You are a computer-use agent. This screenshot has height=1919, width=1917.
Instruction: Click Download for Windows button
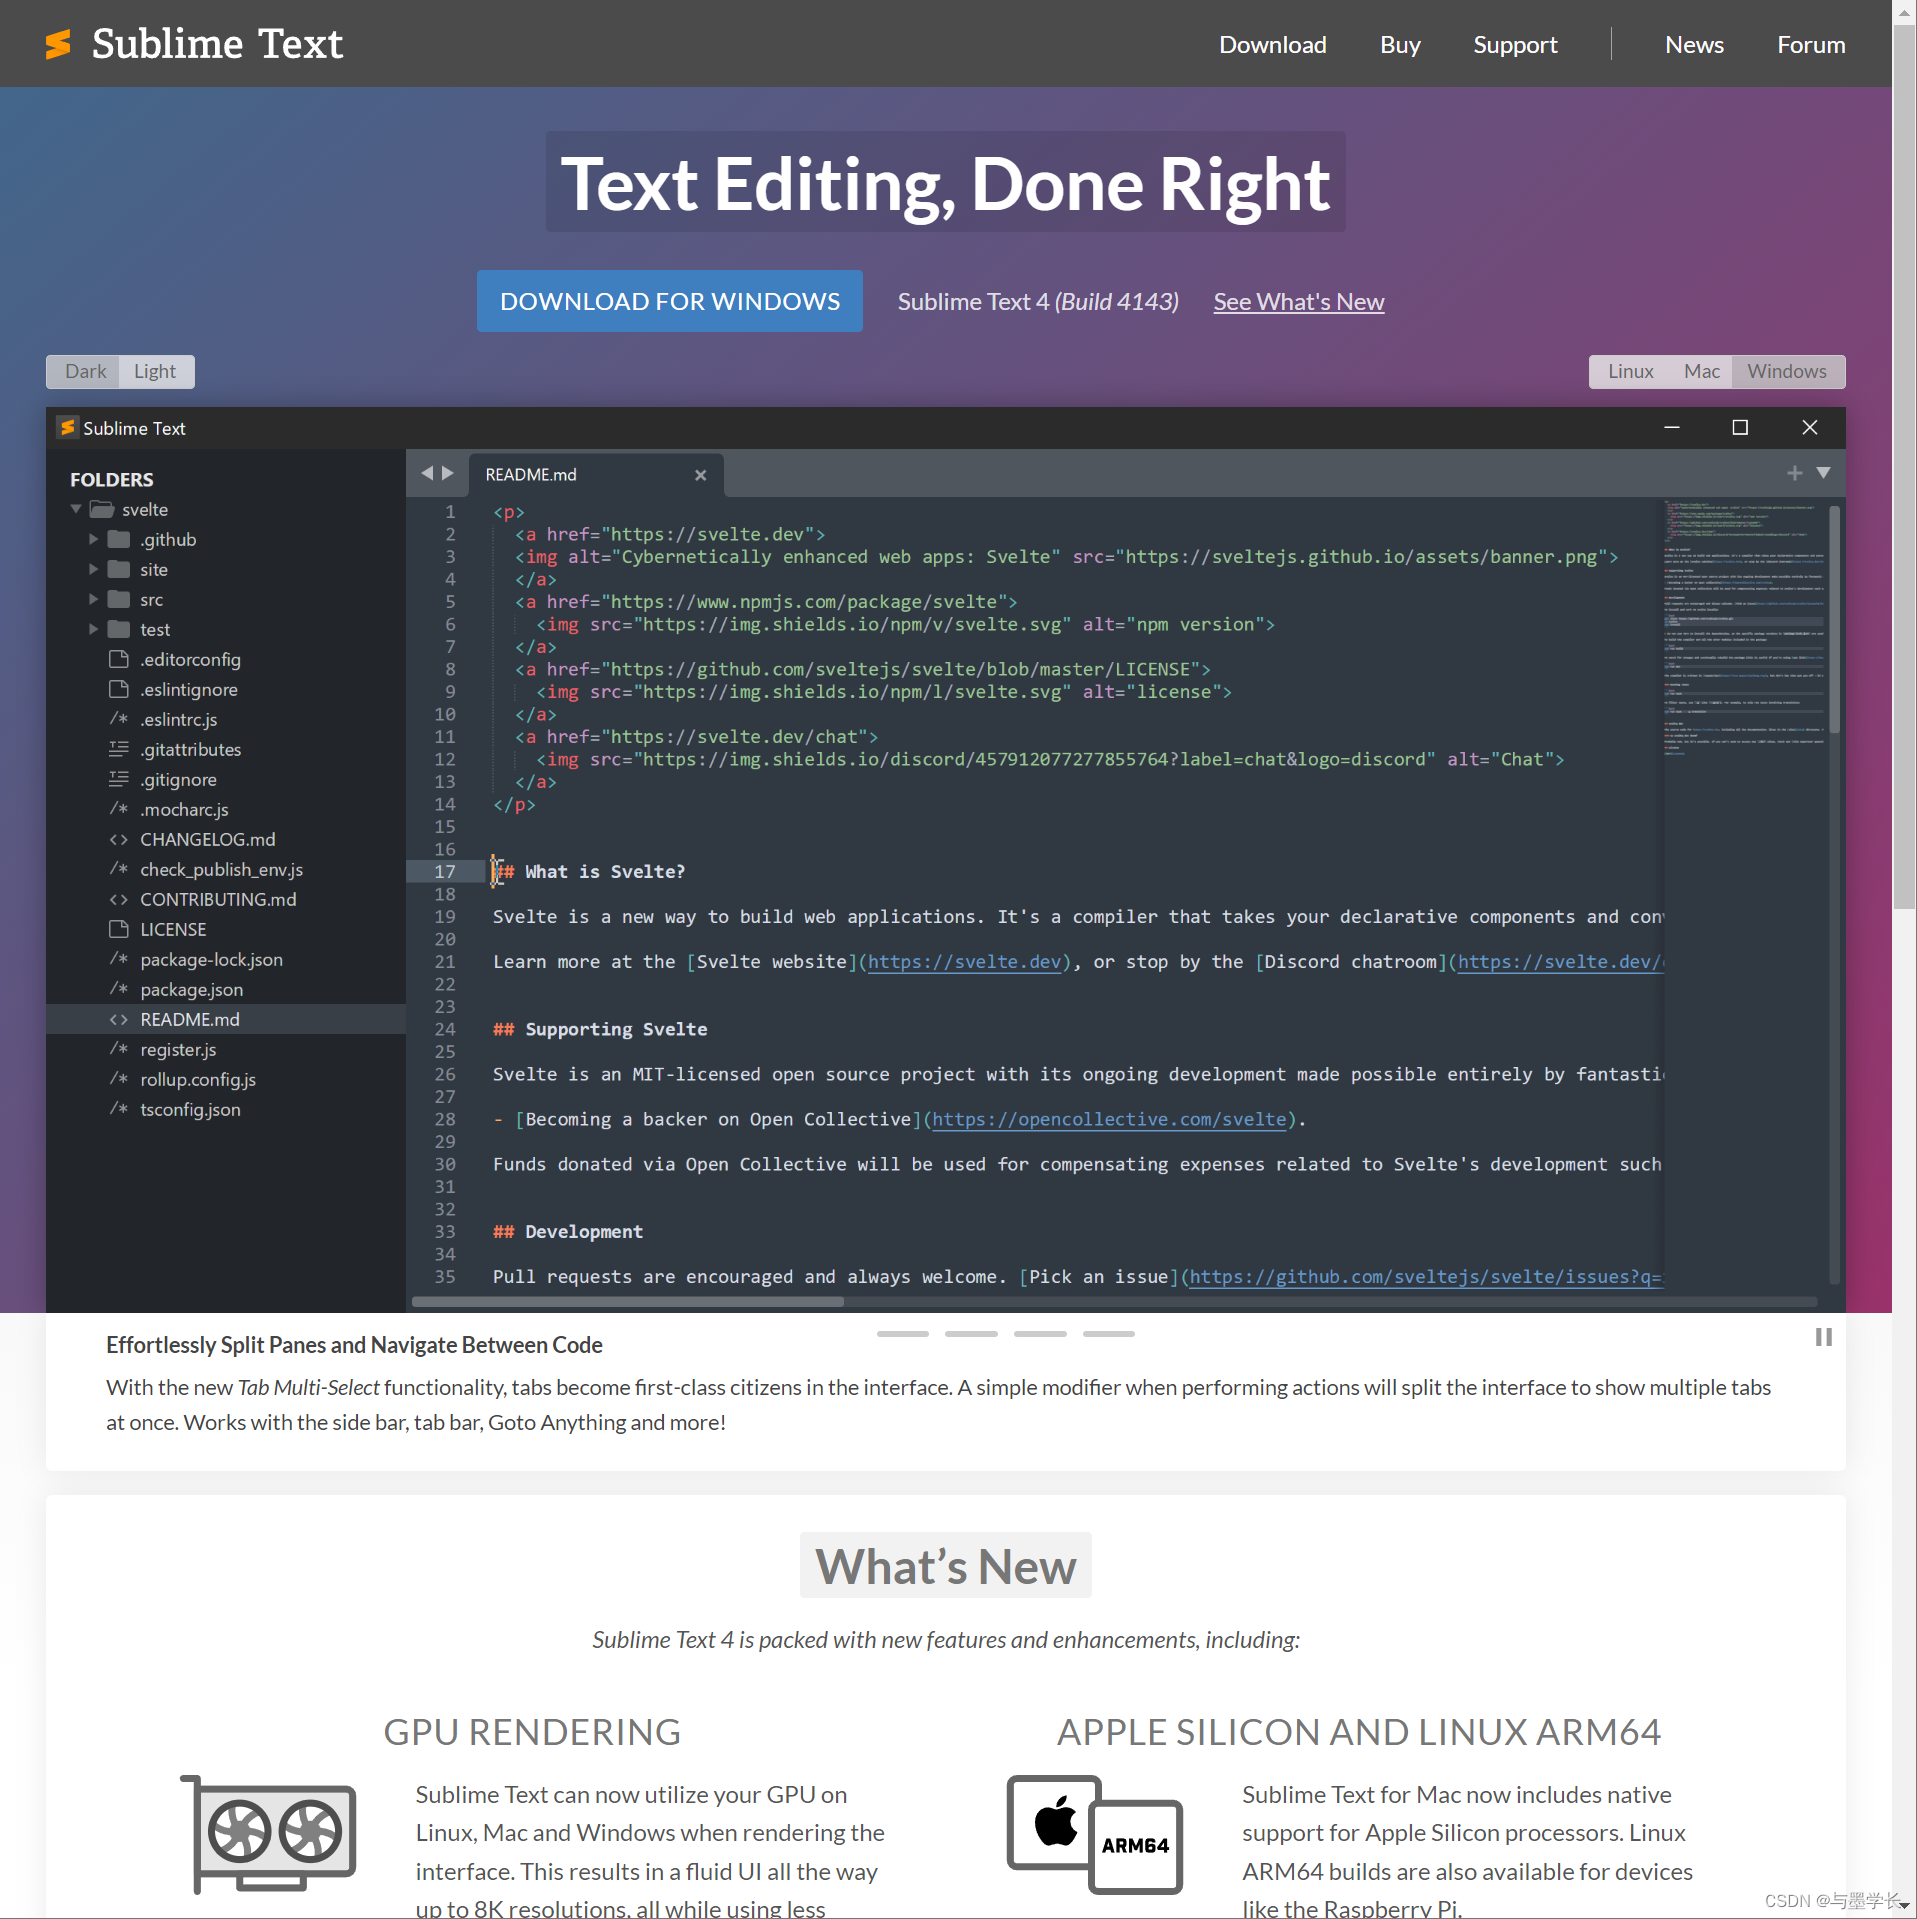[x=670, y=301]
